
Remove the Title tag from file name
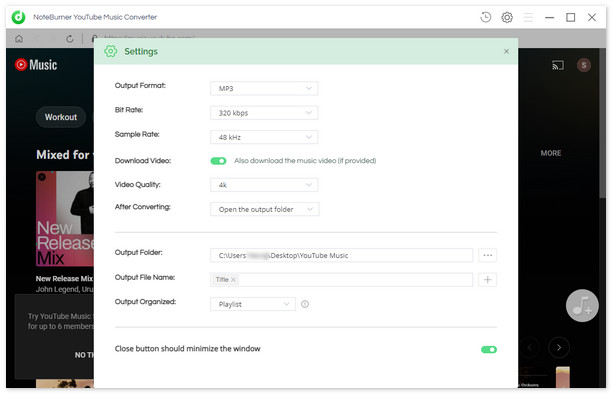(x=233, y=280)
